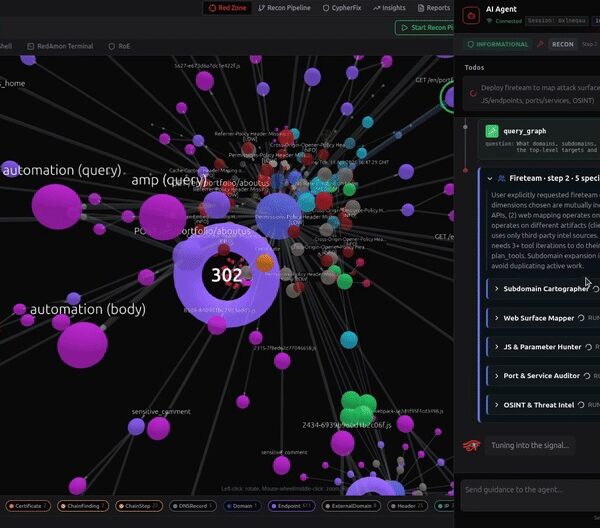Click the spinning todo status icon

(473, 93)
